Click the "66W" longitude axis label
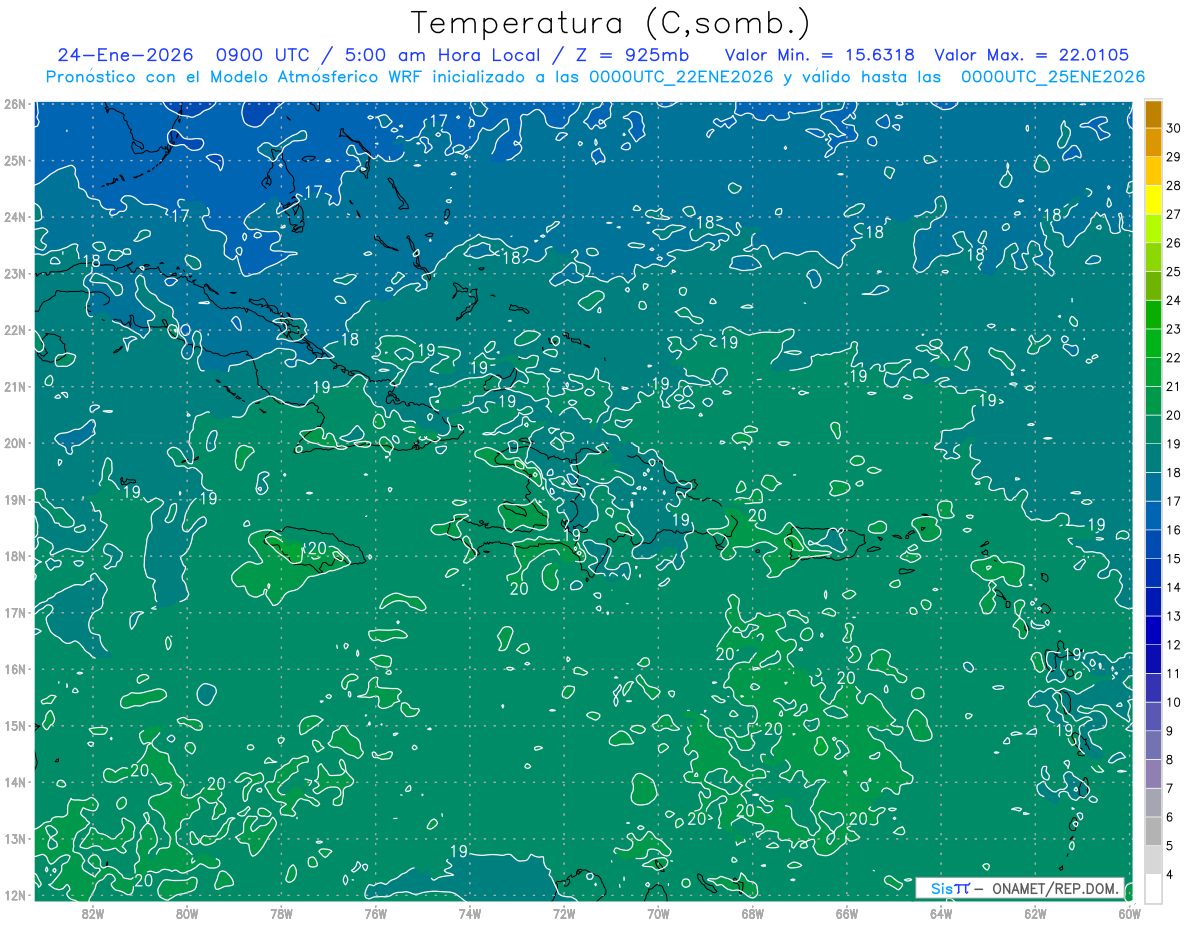 pyautogui.click(x=847, y=912)
